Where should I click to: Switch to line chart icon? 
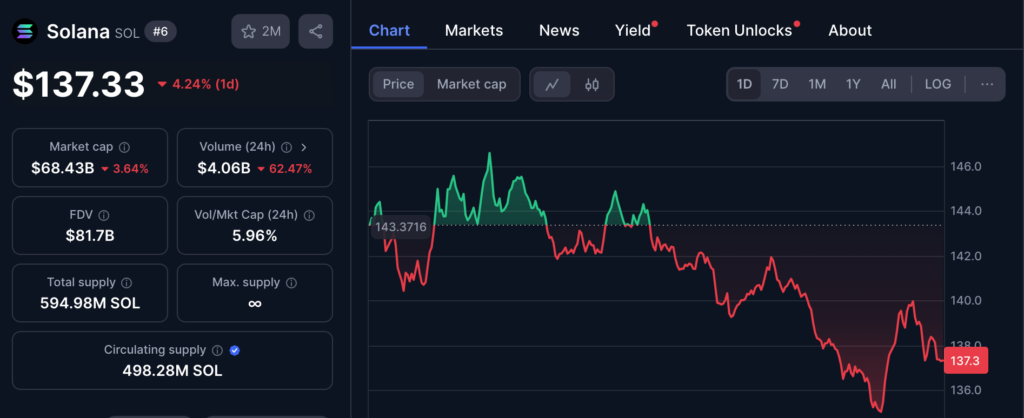coord(552,84)
